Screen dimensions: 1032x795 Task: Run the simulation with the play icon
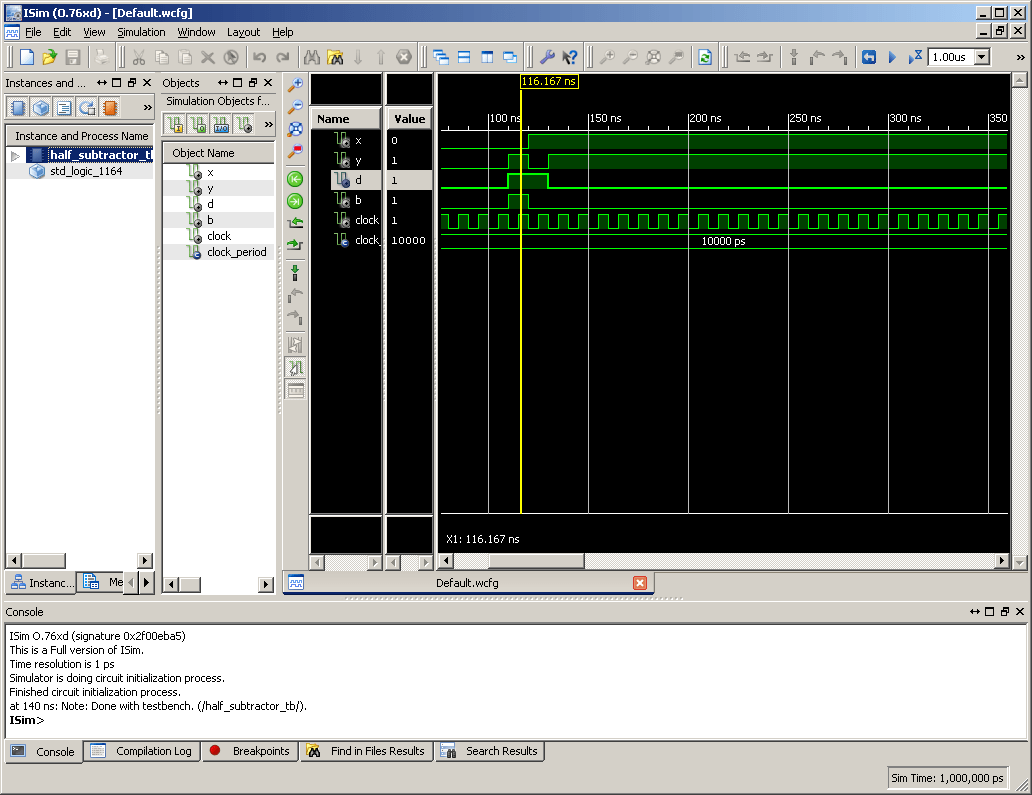pyautogui.click(x=890, y=57)
